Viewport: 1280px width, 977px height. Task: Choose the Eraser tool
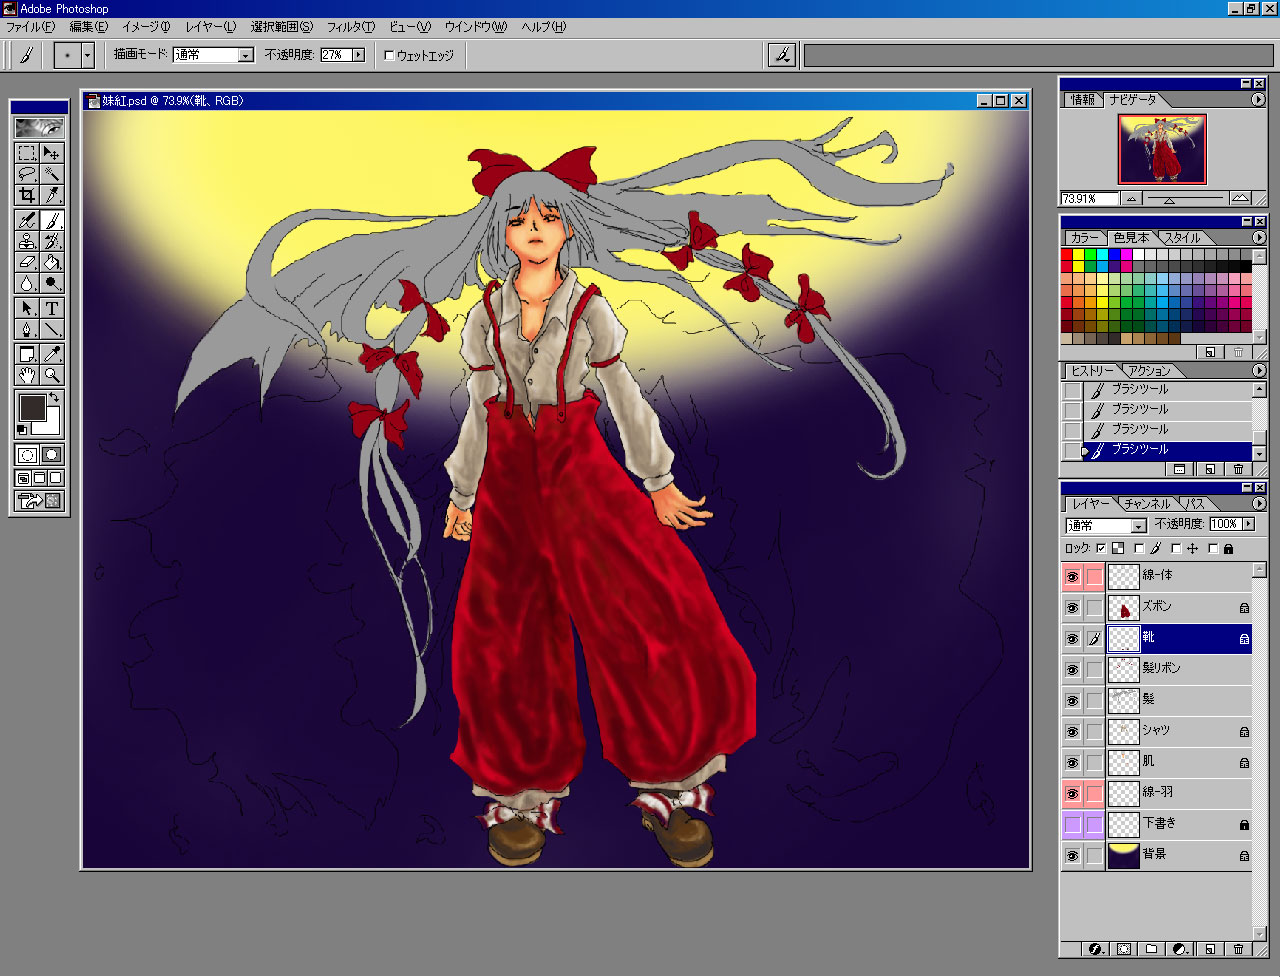27,263
